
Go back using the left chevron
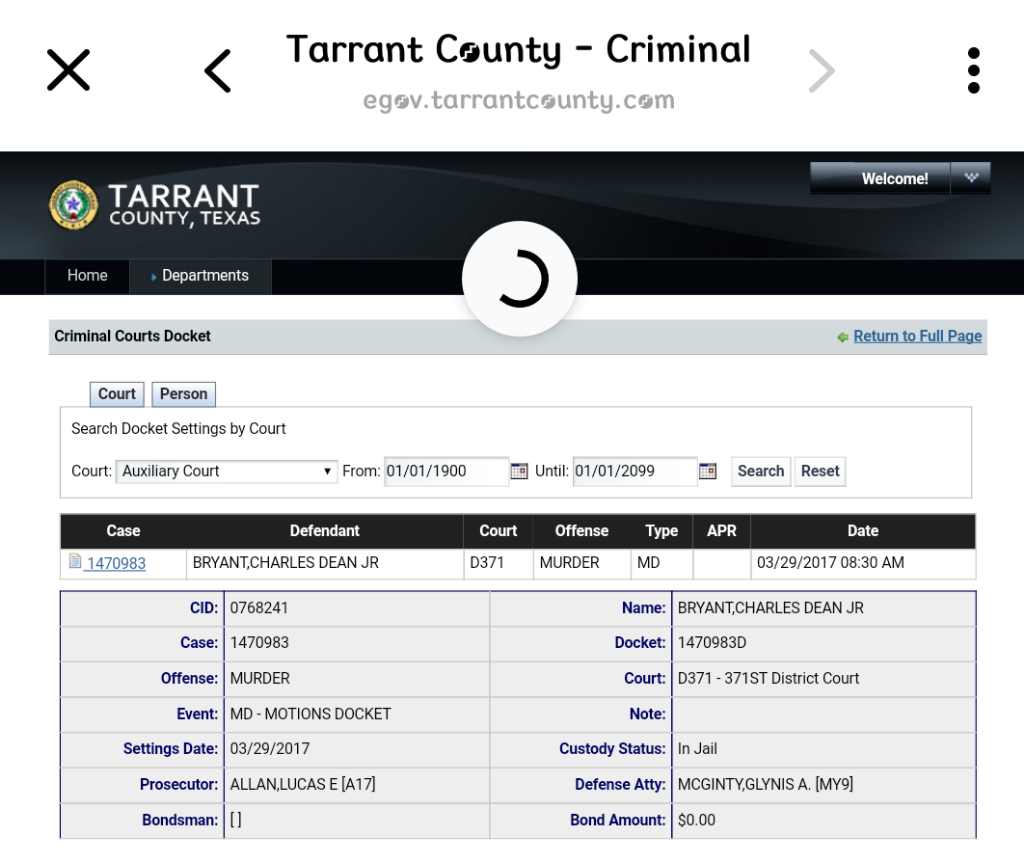[217, 71]
